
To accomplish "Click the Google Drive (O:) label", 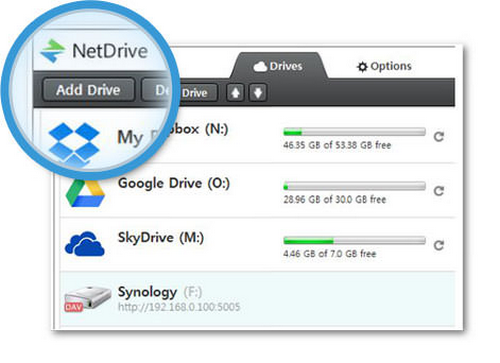I will coord(174,183).
